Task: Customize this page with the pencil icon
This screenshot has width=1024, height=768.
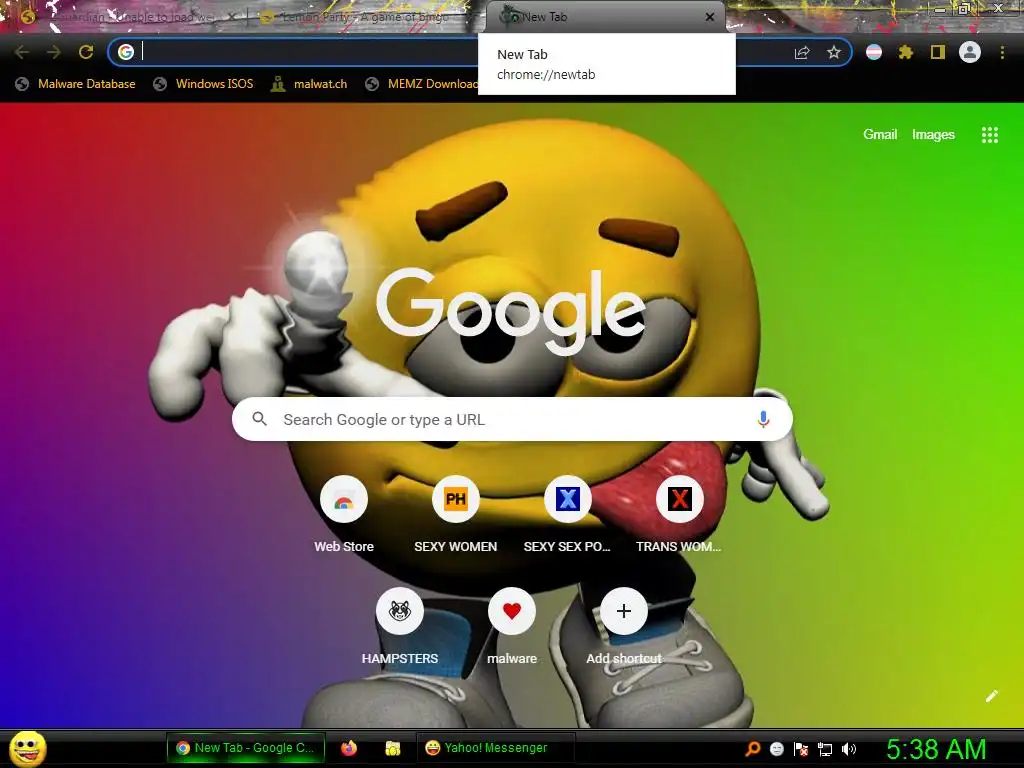Action: 992,696
